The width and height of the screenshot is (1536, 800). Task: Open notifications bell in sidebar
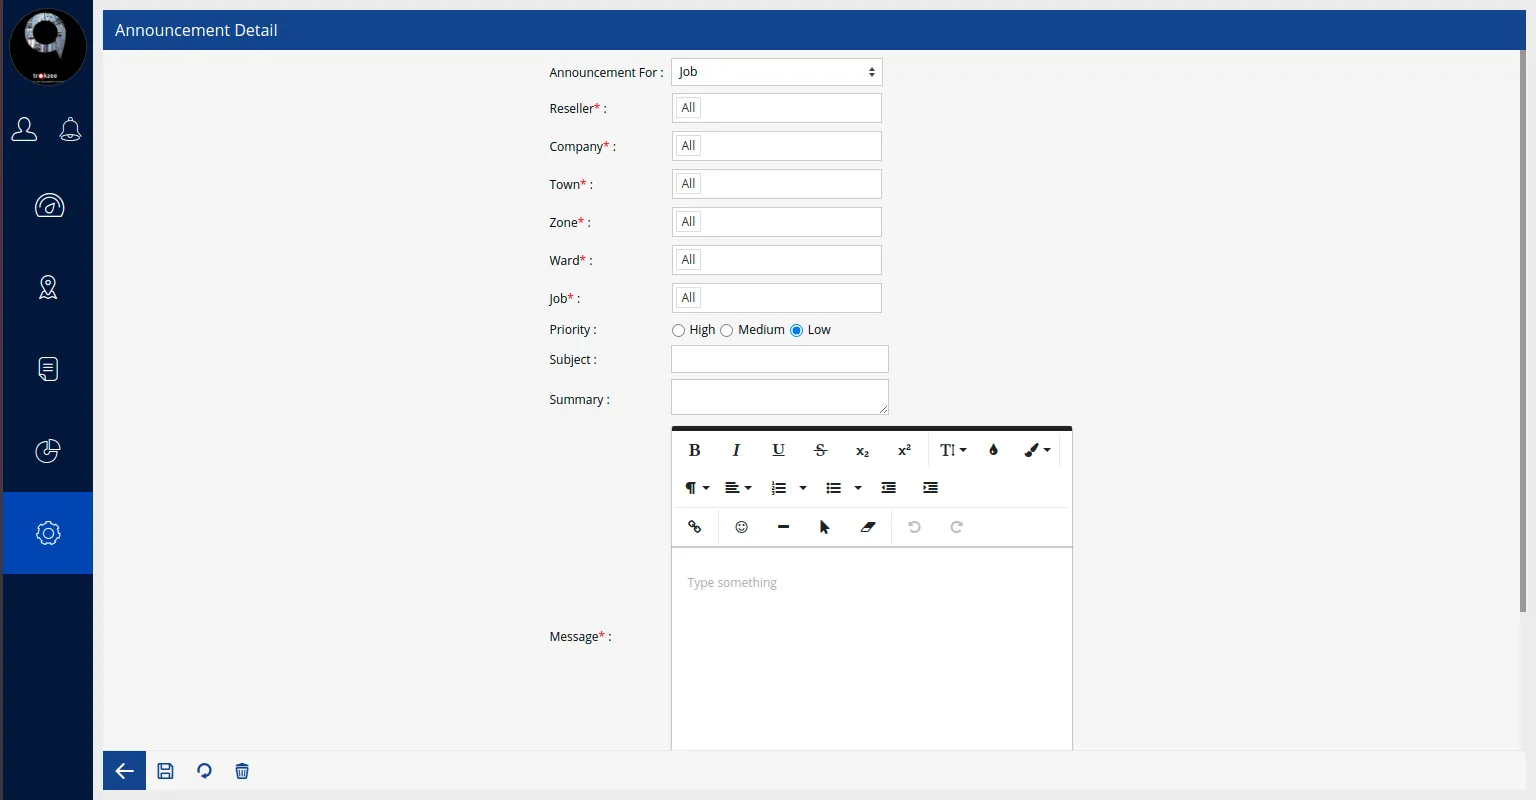(70, 129)
